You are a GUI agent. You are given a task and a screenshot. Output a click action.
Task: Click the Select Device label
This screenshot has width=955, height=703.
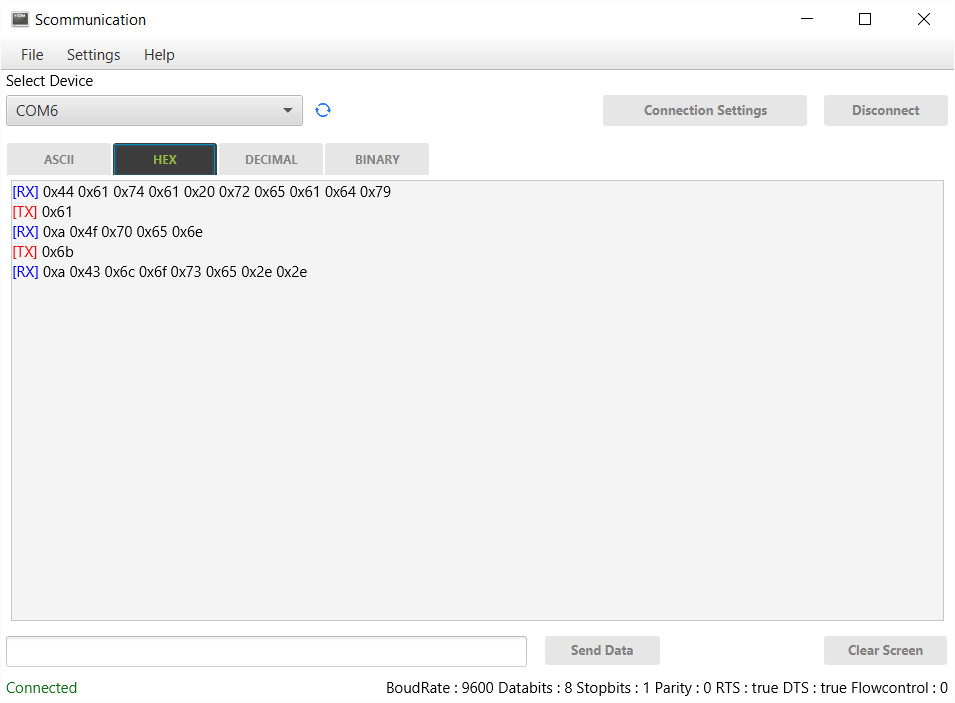[49, 81]
